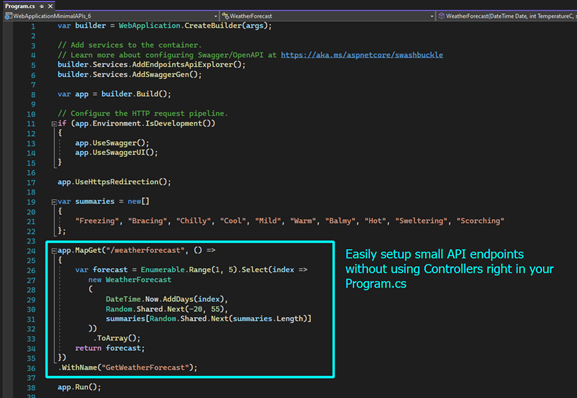The height and width of the screenshot is (398, 577).
Task: Click line number 24 in the gutter
Action: point(31,251)
